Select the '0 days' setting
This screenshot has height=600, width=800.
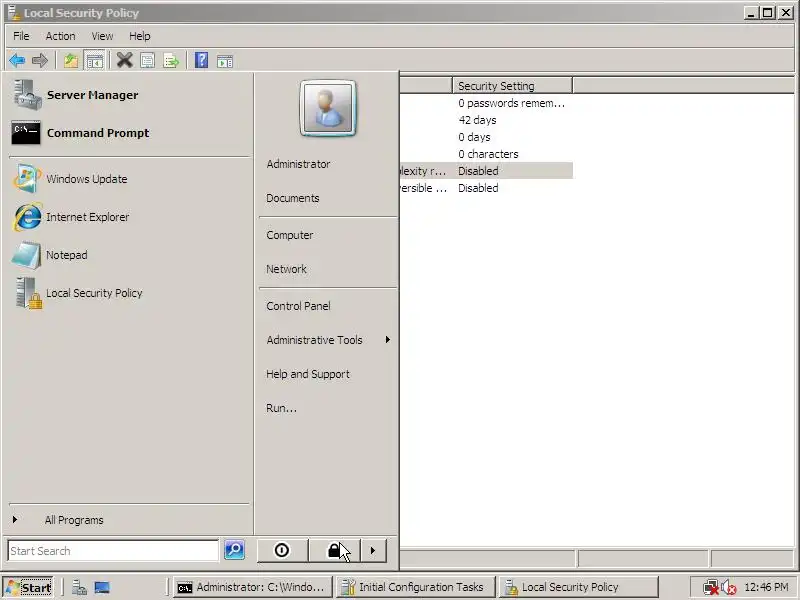(474, 137)
